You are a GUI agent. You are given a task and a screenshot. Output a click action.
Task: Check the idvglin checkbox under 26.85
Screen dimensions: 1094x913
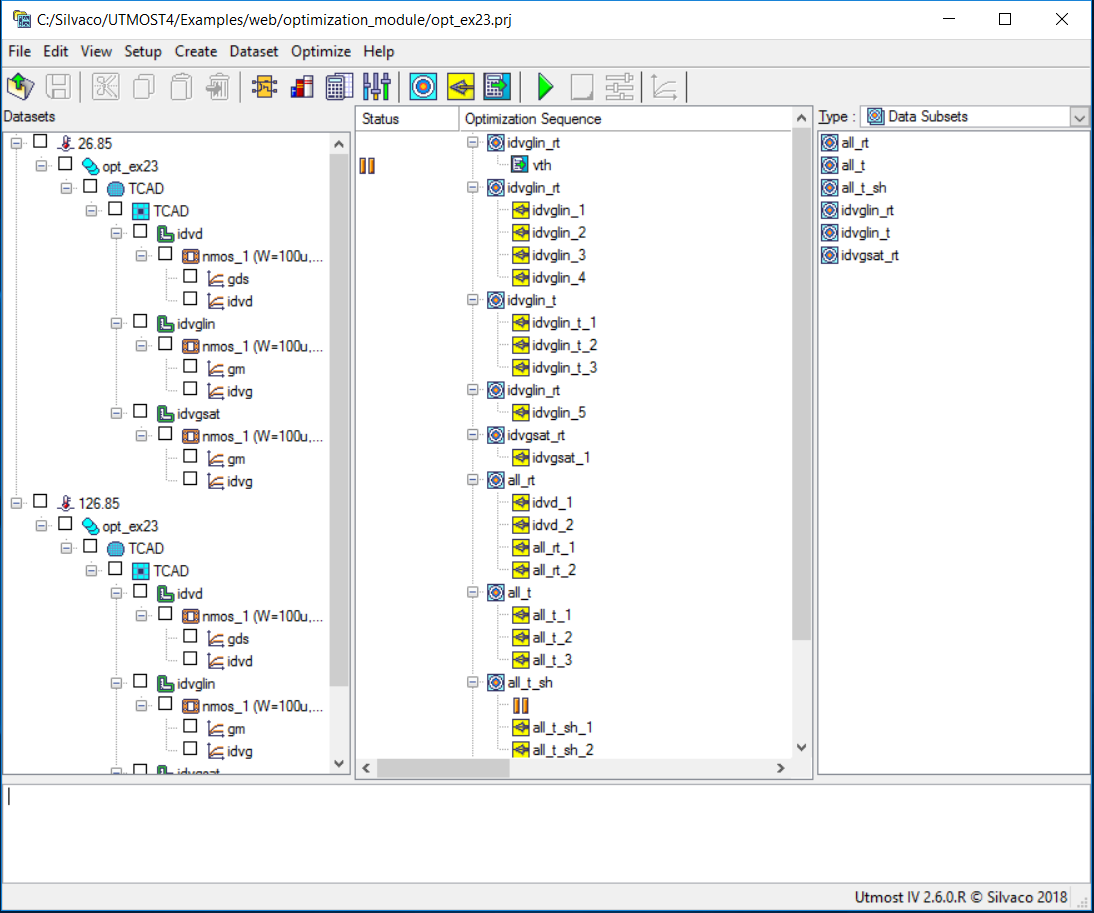point(140,322)
